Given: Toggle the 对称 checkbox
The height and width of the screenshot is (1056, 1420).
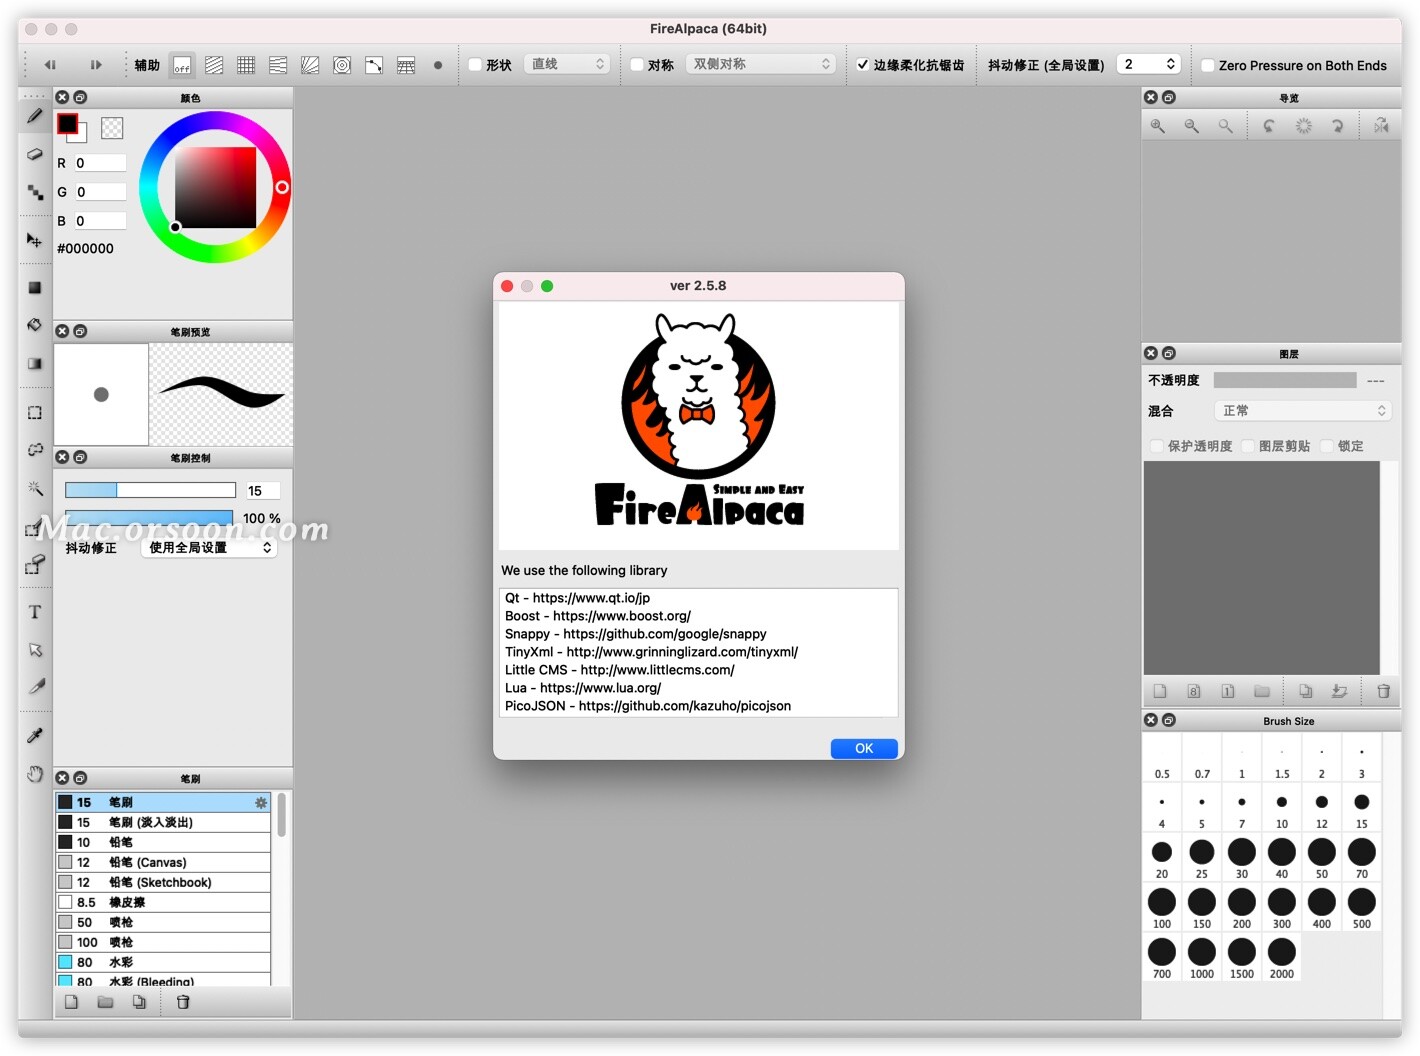Looking at the screenshot, I should 637,65.
